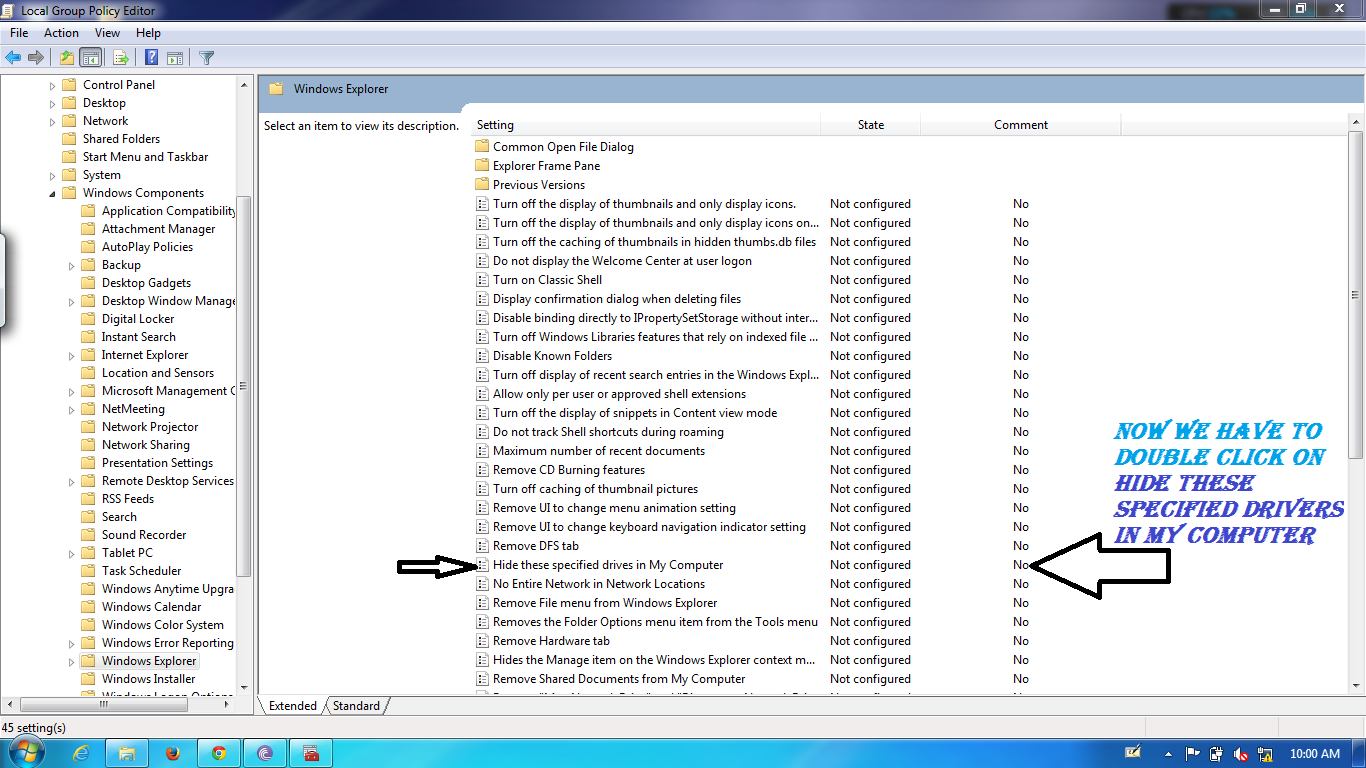Sort by the Setting column header
The image size is (1366, 768).
(x=645, y=125)
